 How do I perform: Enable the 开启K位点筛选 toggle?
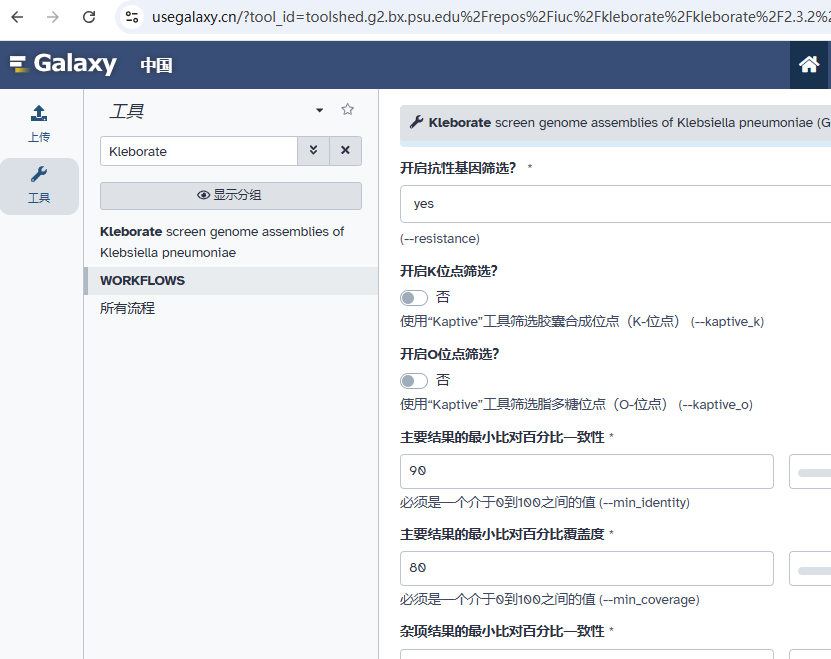click(413, 297)
